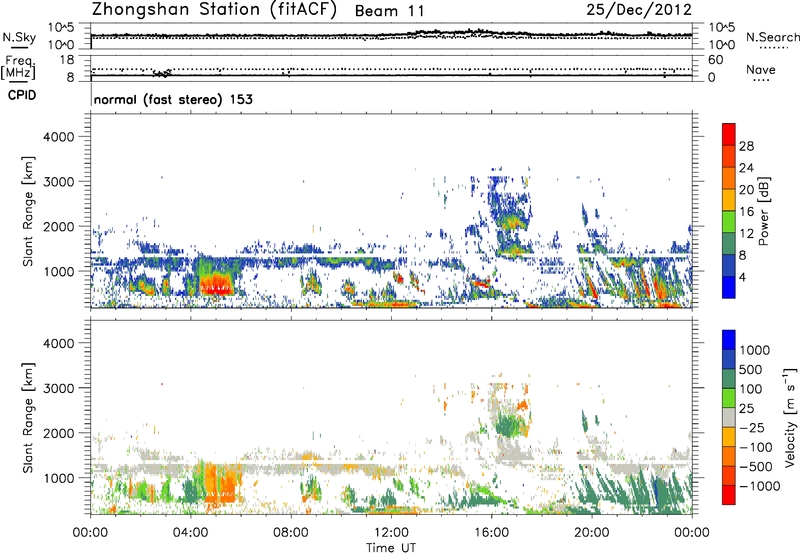Click the 'Power [dB]' colorbar label
Screen dimensions: 800x554
pos(763,211)
